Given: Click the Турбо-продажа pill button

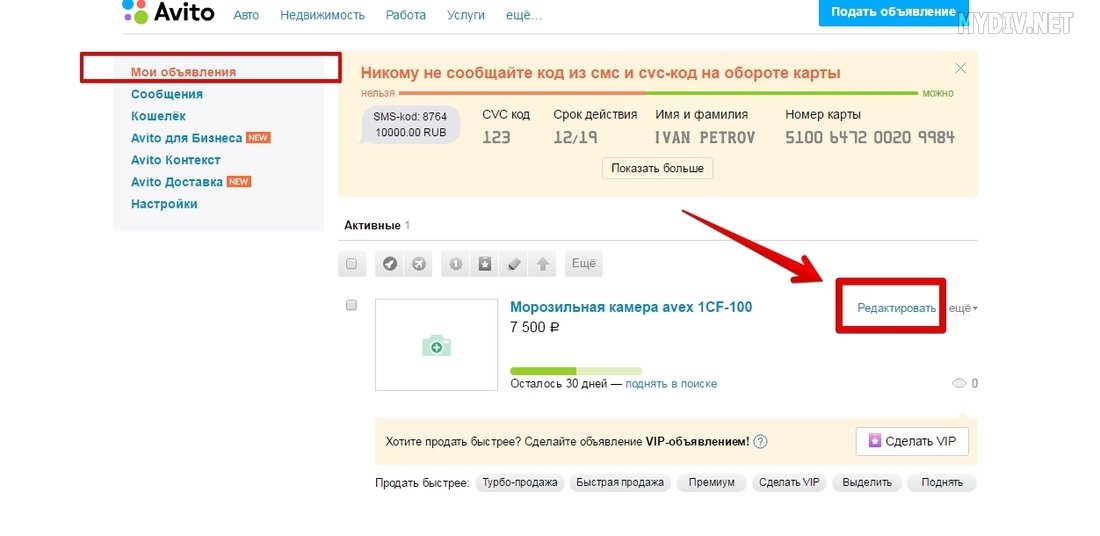Looking at the screenshot, I should [520, 483].
